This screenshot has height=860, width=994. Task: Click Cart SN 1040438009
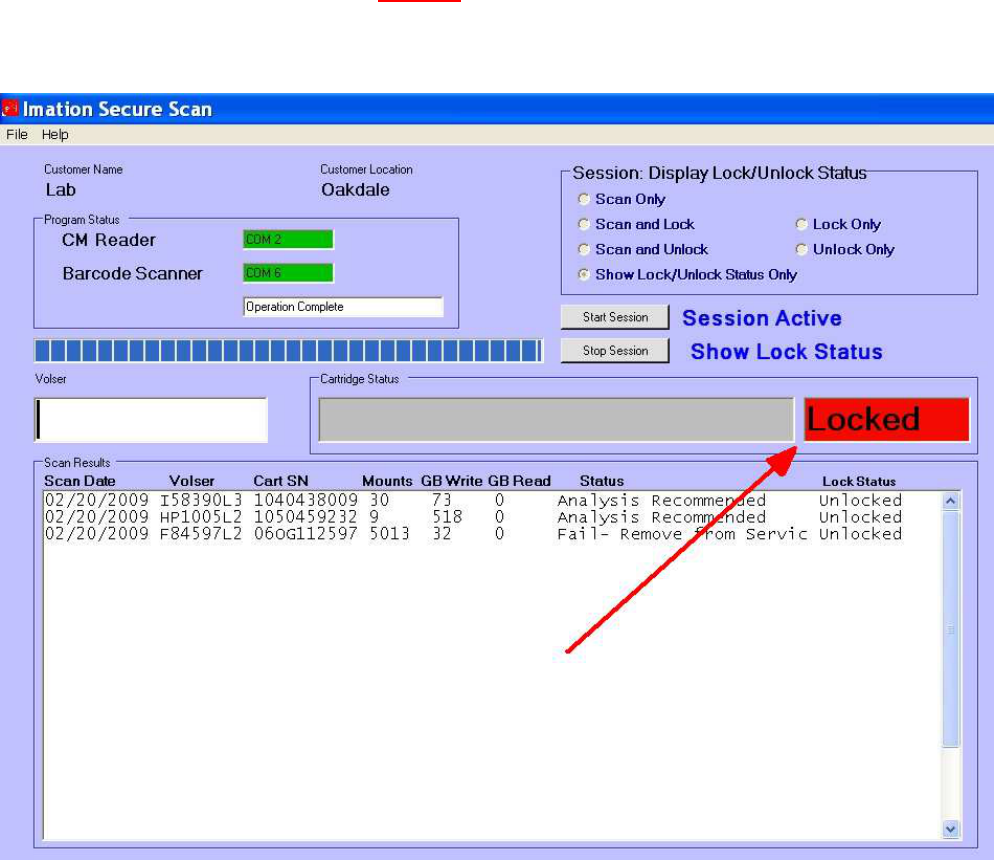(306, 500)
